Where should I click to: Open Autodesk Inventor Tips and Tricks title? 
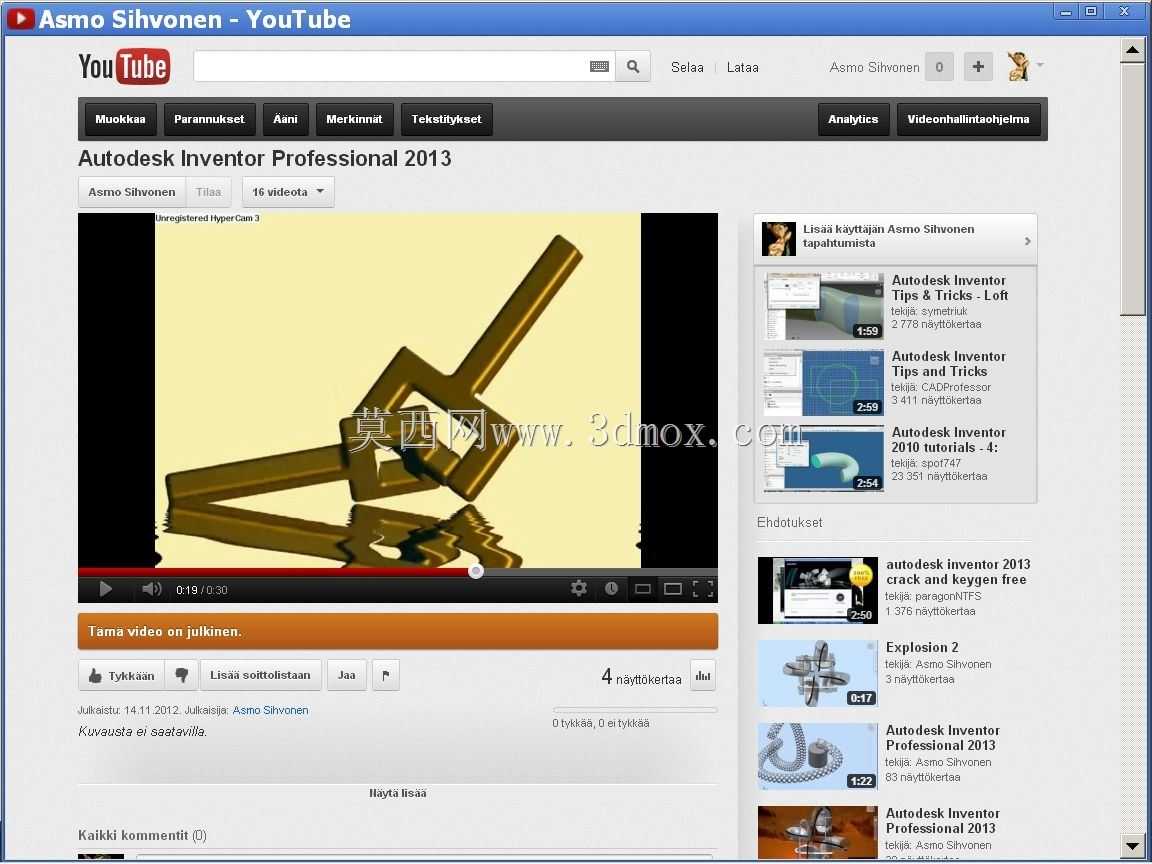[948, 364]
